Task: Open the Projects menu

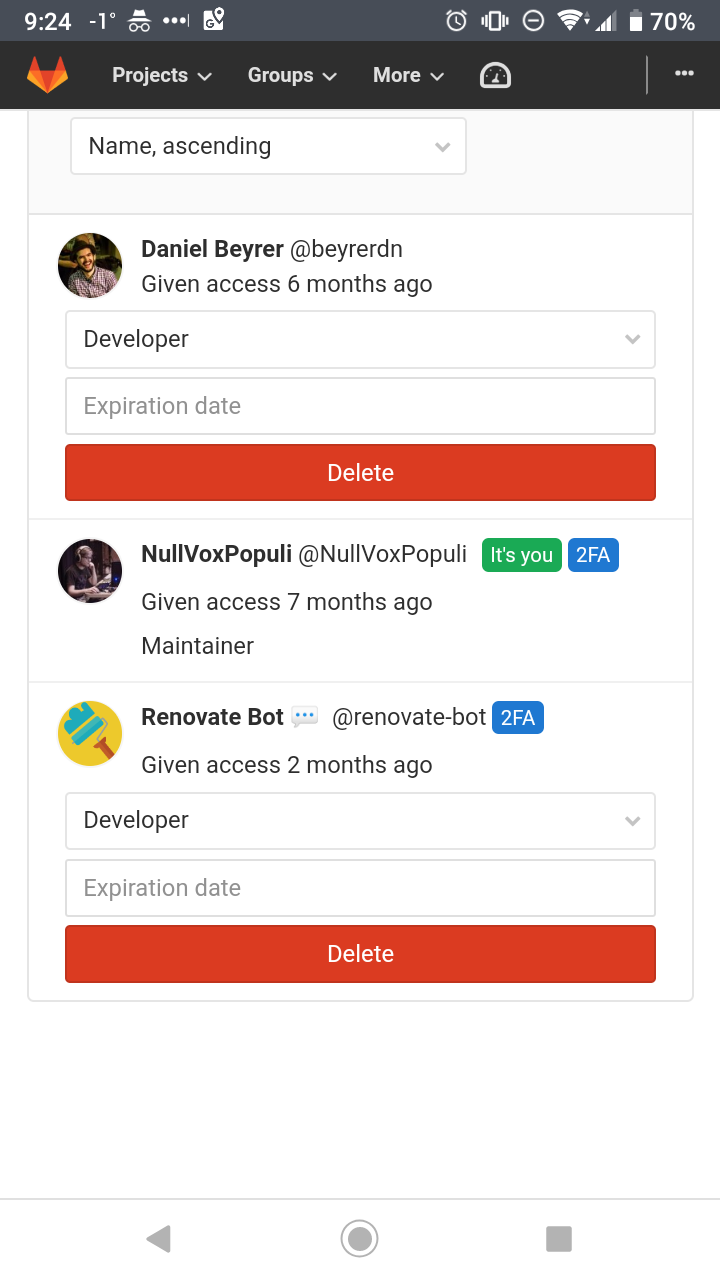Action: coord(160,74)
